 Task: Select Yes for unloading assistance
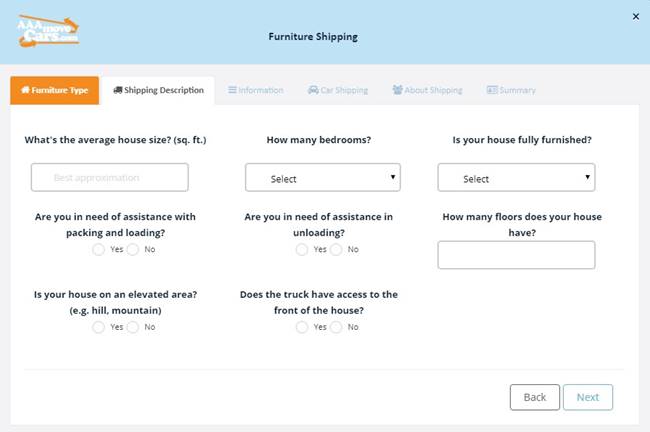point(302,249)
